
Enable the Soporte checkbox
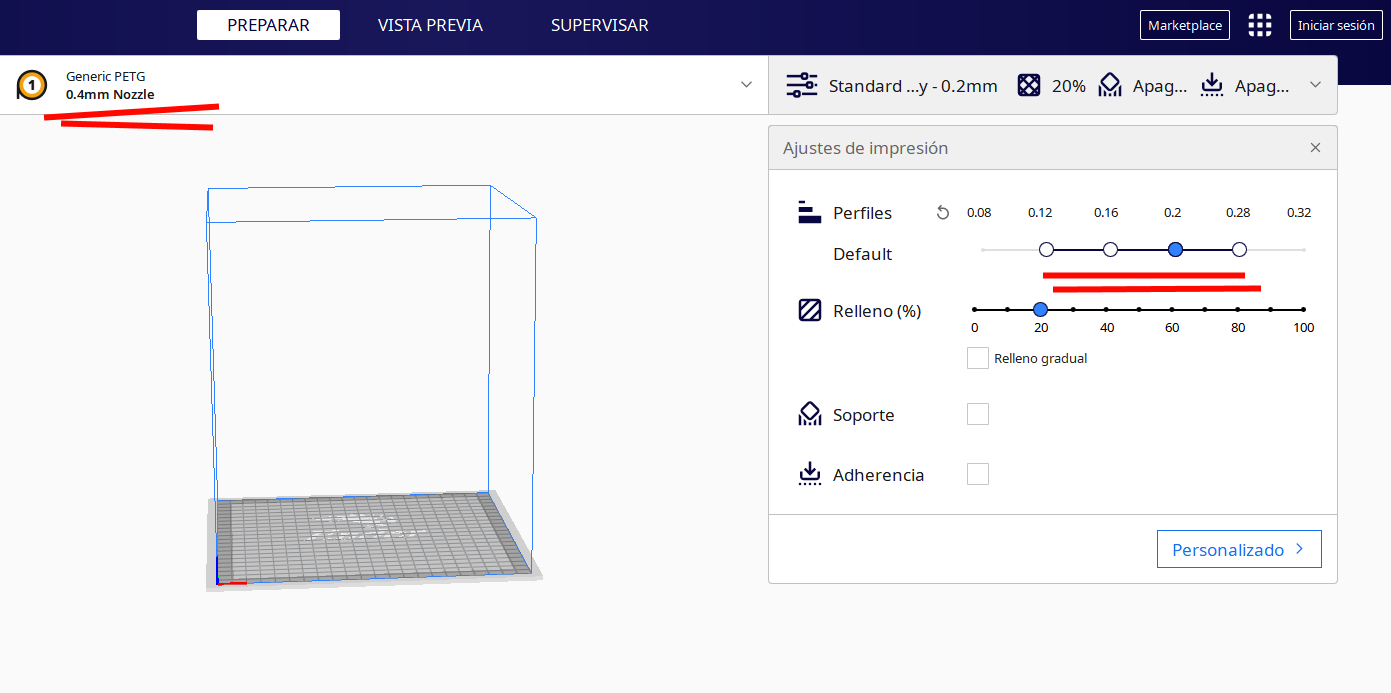(x=978, y=414)
